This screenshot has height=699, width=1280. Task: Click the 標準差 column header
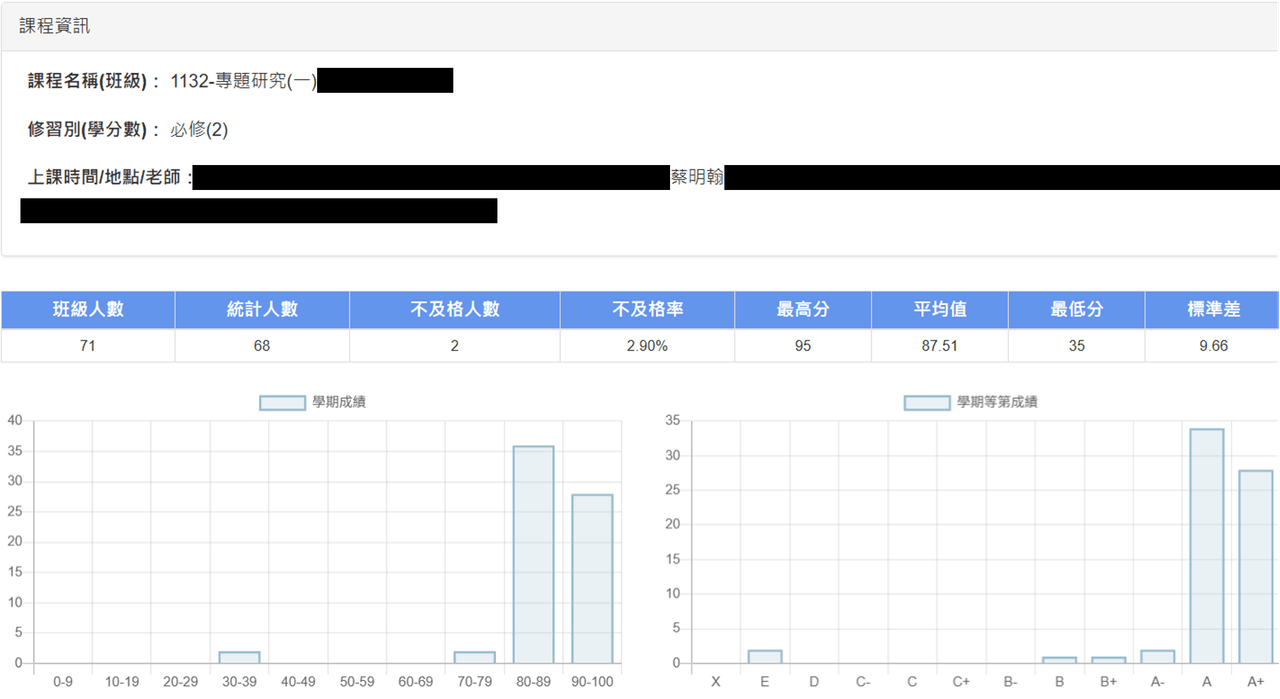click(1214, 310)
